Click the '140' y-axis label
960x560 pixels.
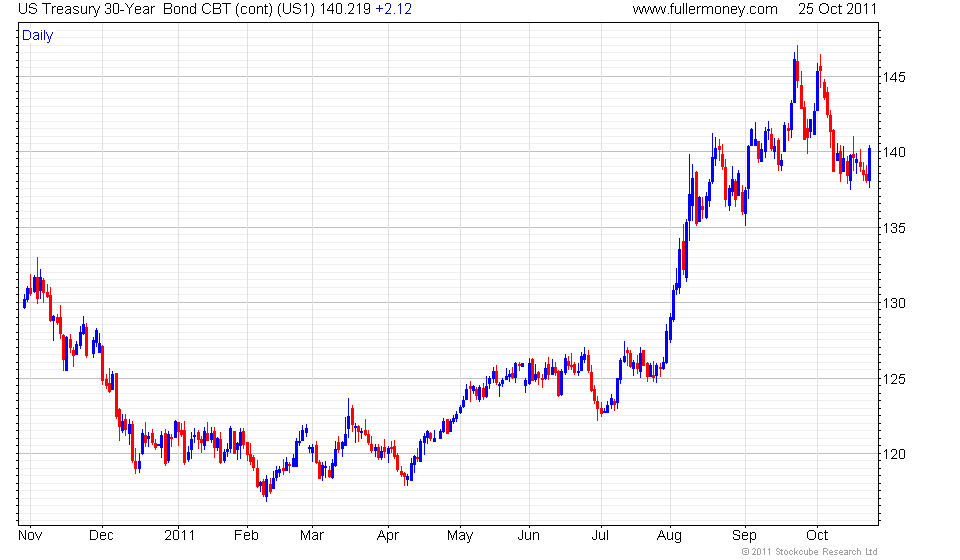pos(894,152)
